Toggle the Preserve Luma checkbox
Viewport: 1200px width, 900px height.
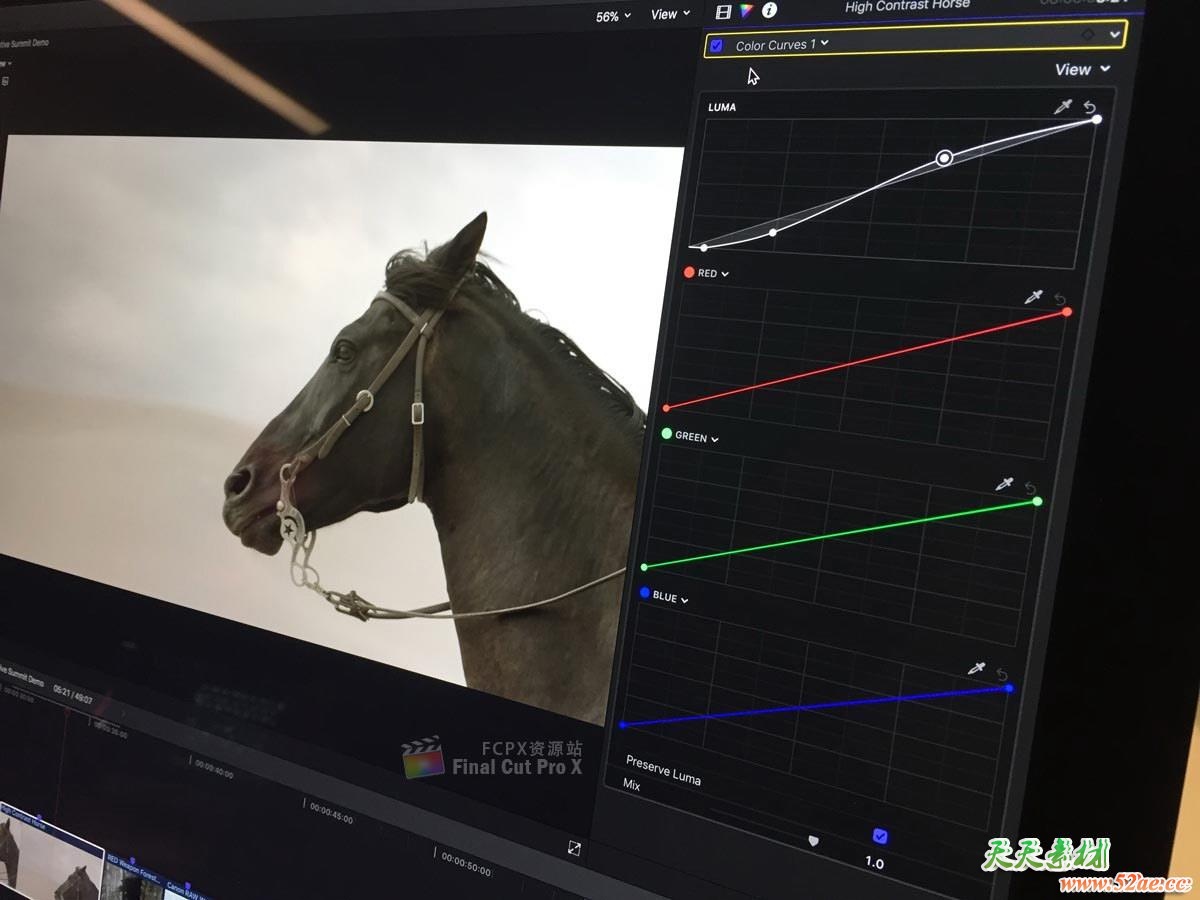point(880,836)
